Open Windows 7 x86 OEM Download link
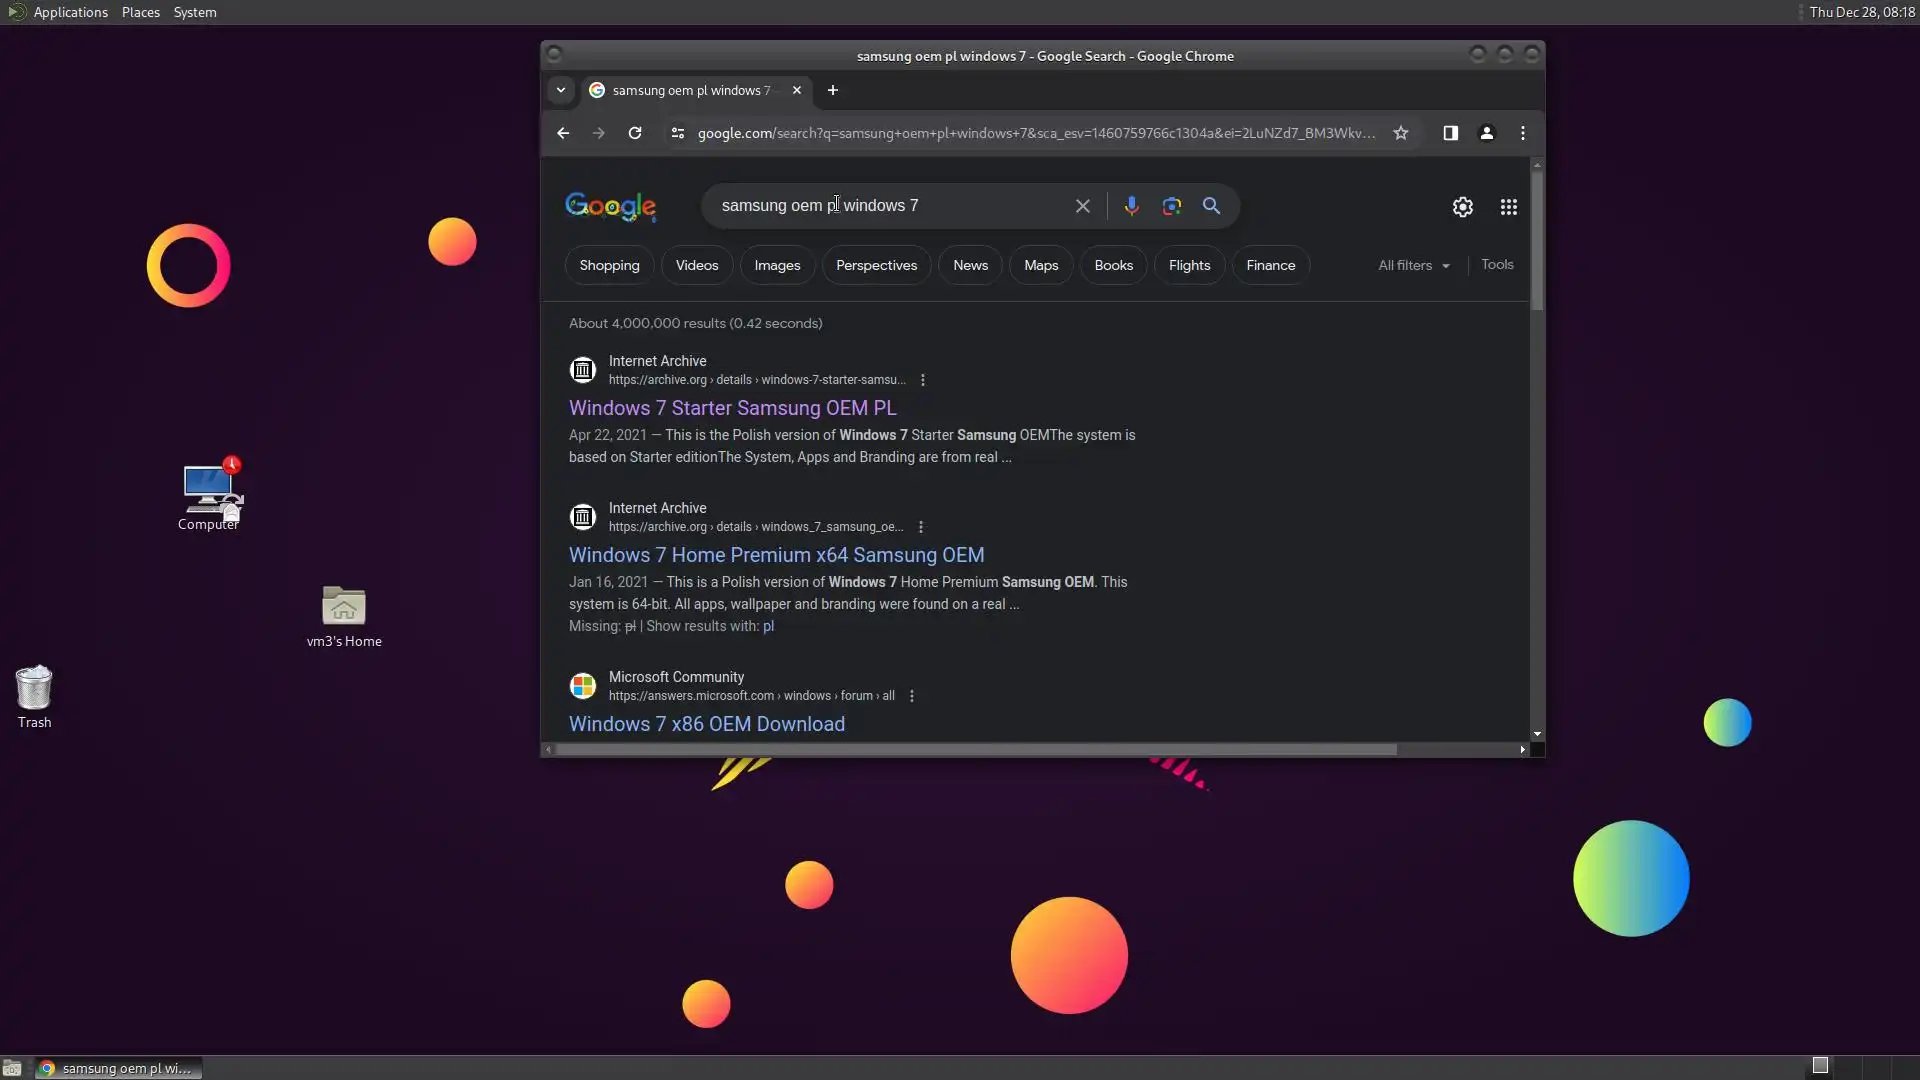Image resolution: width=1920 pixels, height=1080 pixels. (706, 724)
